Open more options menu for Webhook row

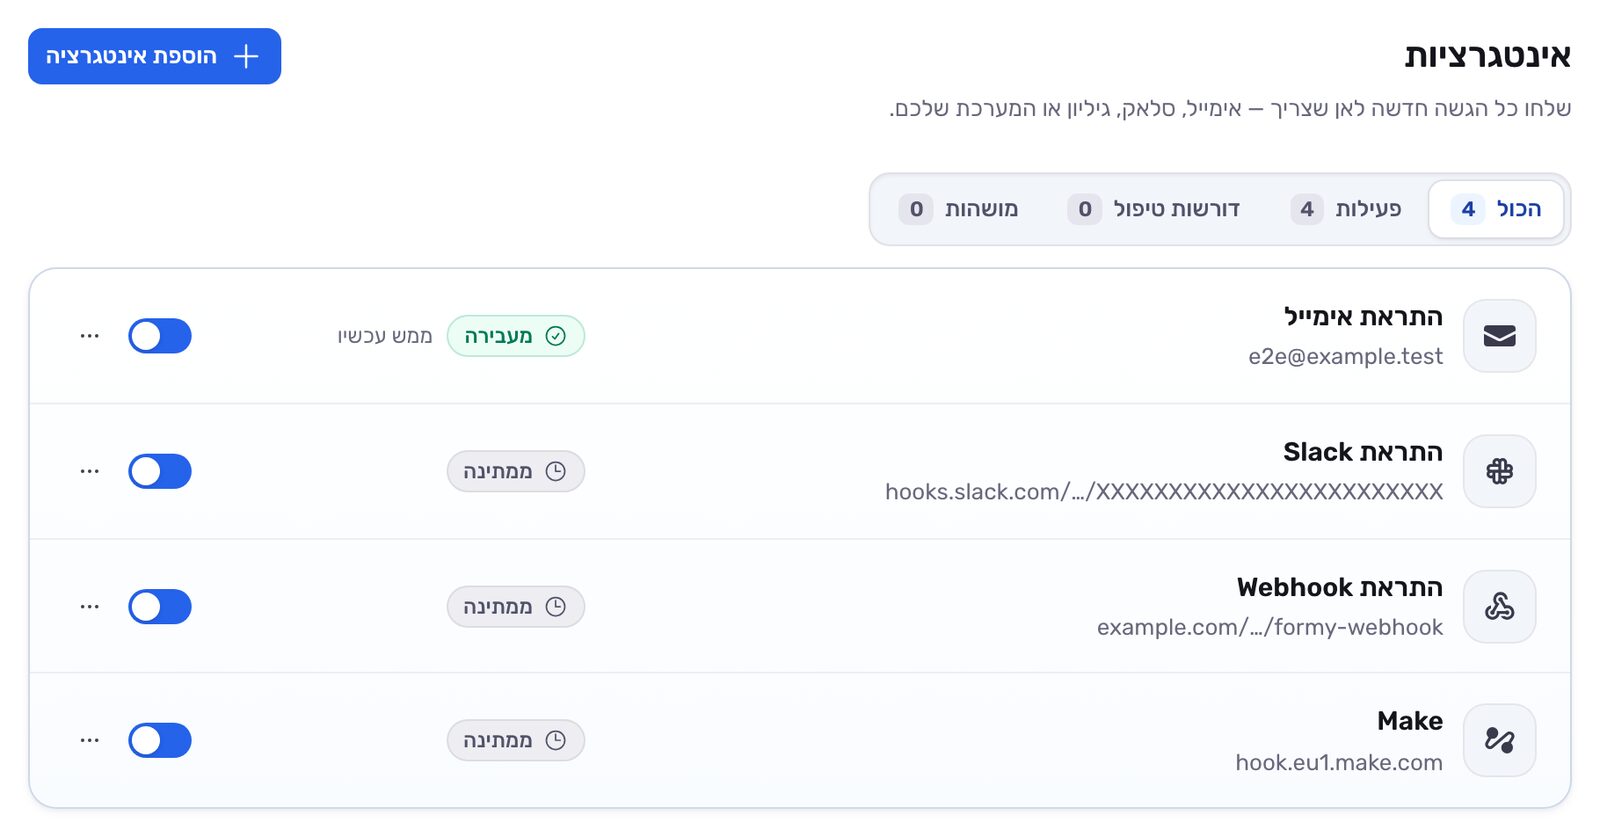(x=90, y=606)
